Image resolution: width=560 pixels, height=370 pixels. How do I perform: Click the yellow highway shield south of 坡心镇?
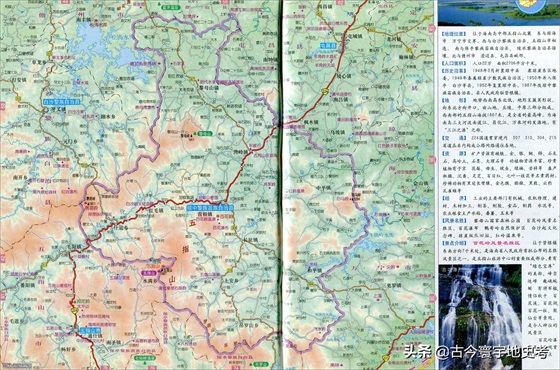[325, 91]
